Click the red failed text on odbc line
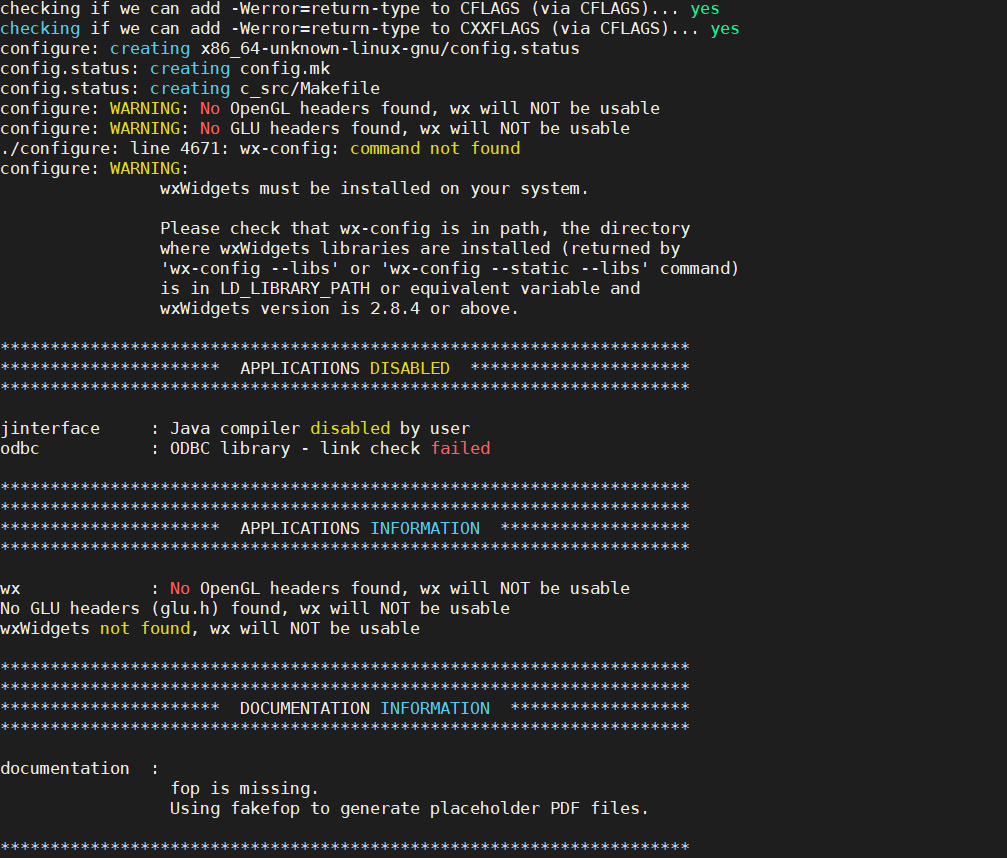 [460, 448]
